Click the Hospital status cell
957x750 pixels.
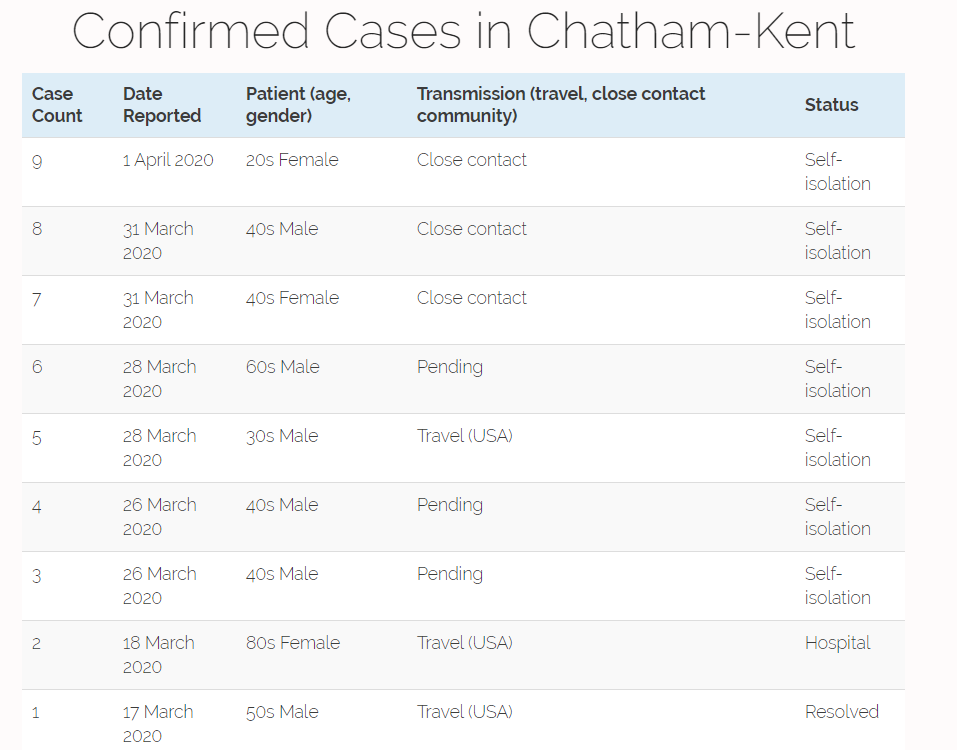pos(837,643)
